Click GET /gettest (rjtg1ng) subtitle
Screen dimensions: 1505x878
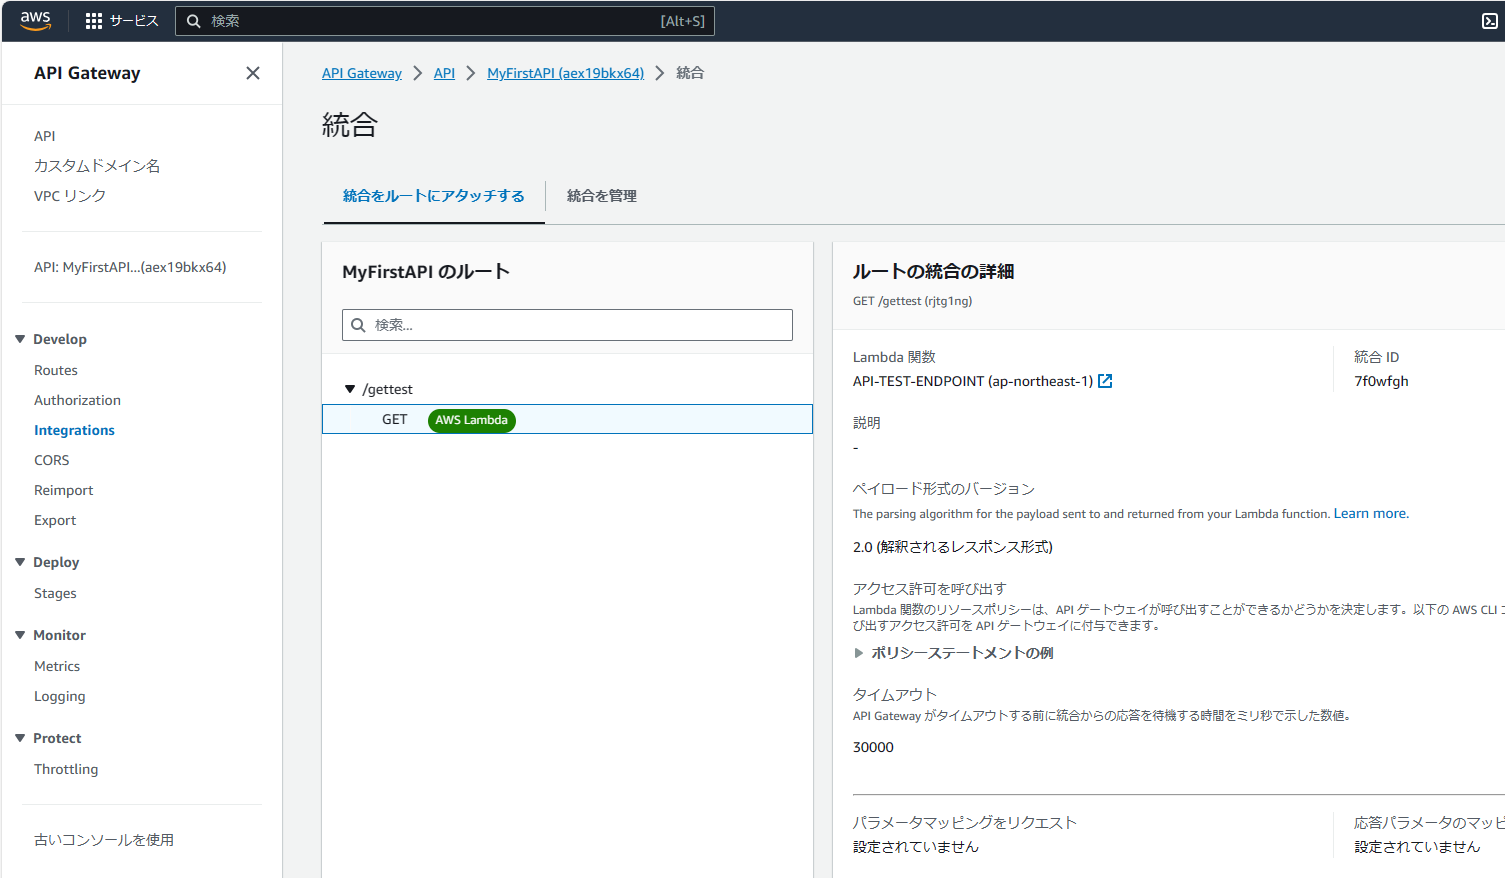pos(912,301)
